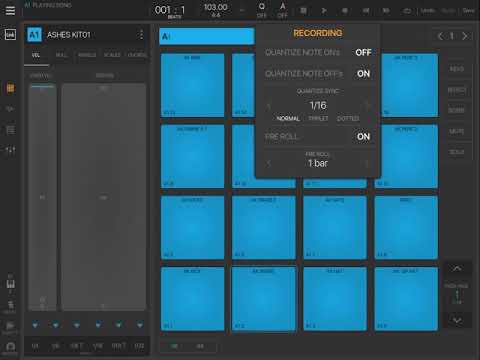Viewport: 480px width, 360px height.
Task: Go to next pad page with right chevron
Action: pyautogui.click(x=464, y=36)
